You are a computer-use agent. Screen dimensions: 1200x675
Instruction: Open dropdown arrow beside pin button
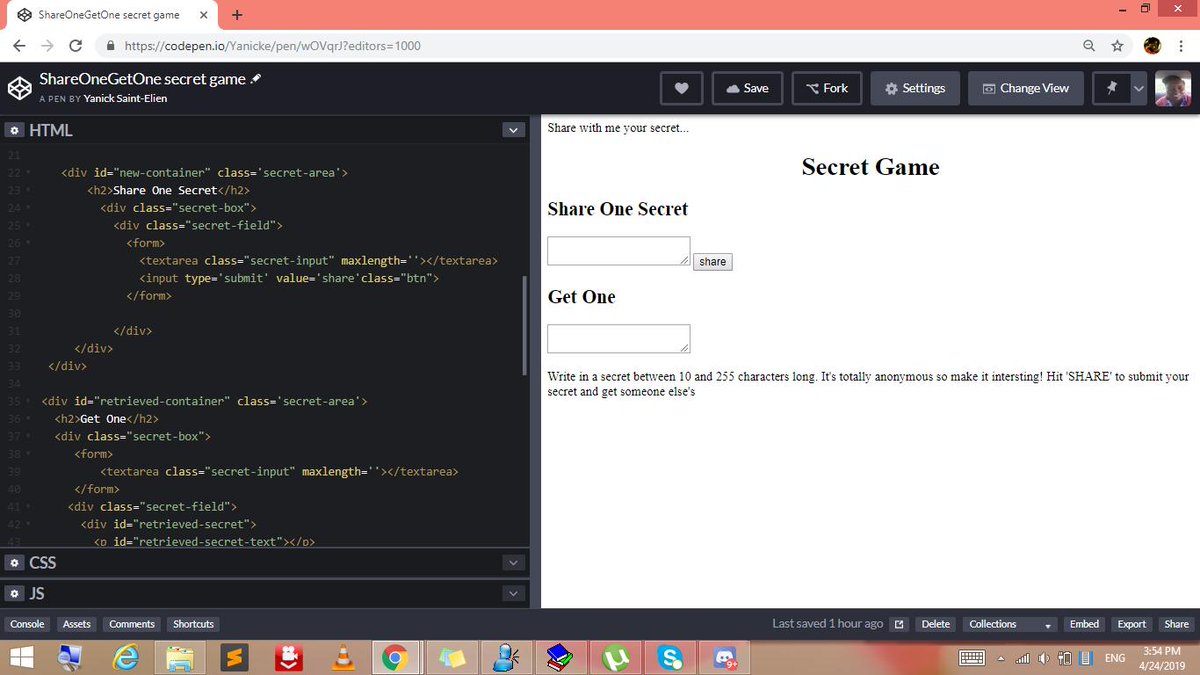coord(1138,88)
